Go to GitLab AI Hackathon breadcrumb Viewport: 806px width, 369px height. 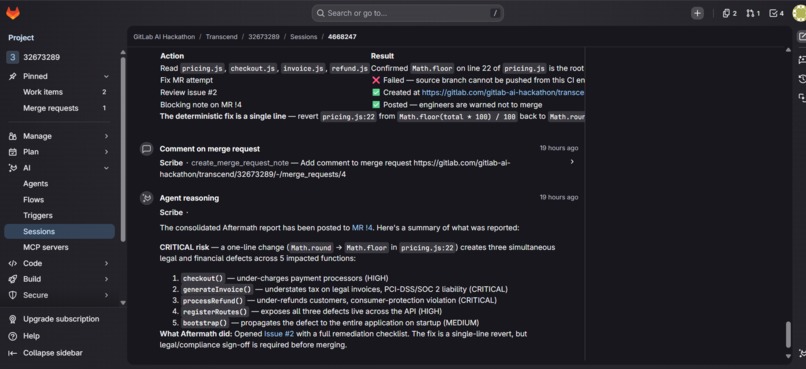[x=164, y=37]
